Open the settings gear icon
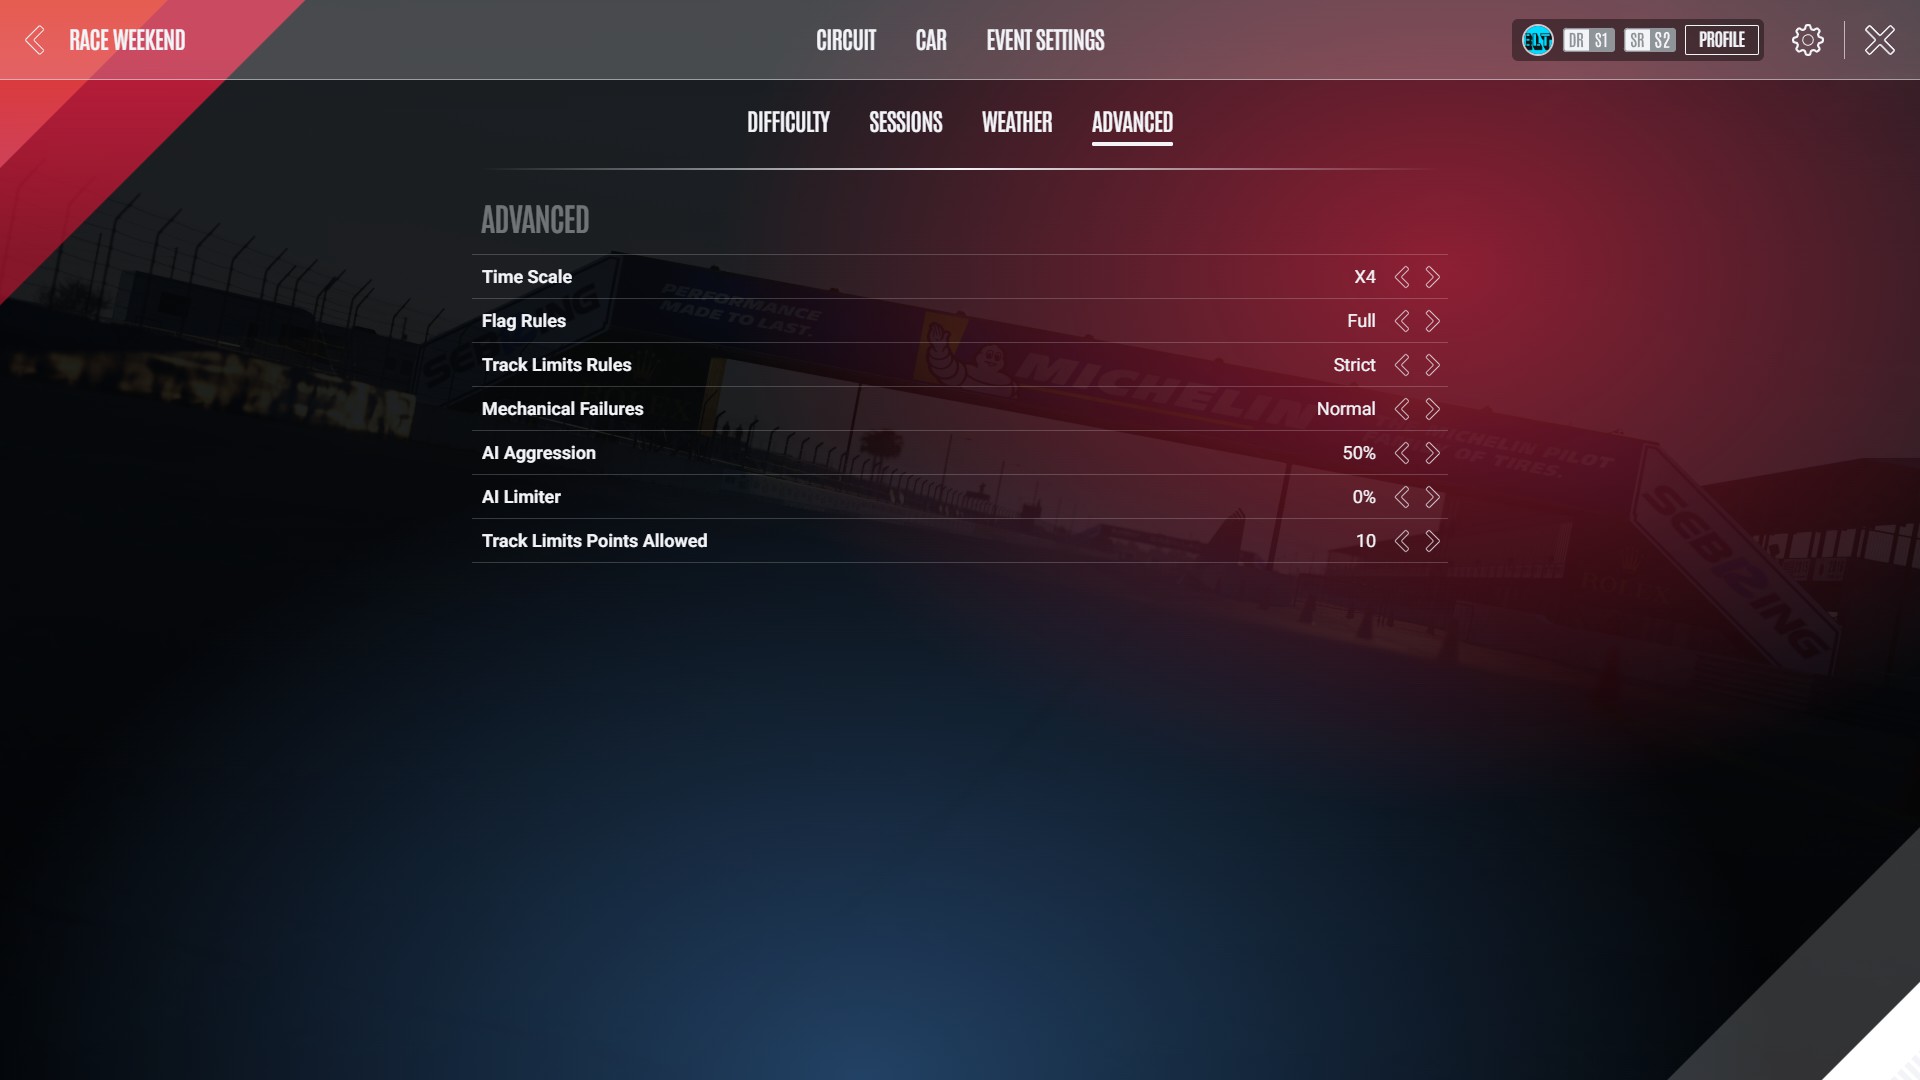The width and height of the screenshot is (1920, 1080). click(1808, 40)
